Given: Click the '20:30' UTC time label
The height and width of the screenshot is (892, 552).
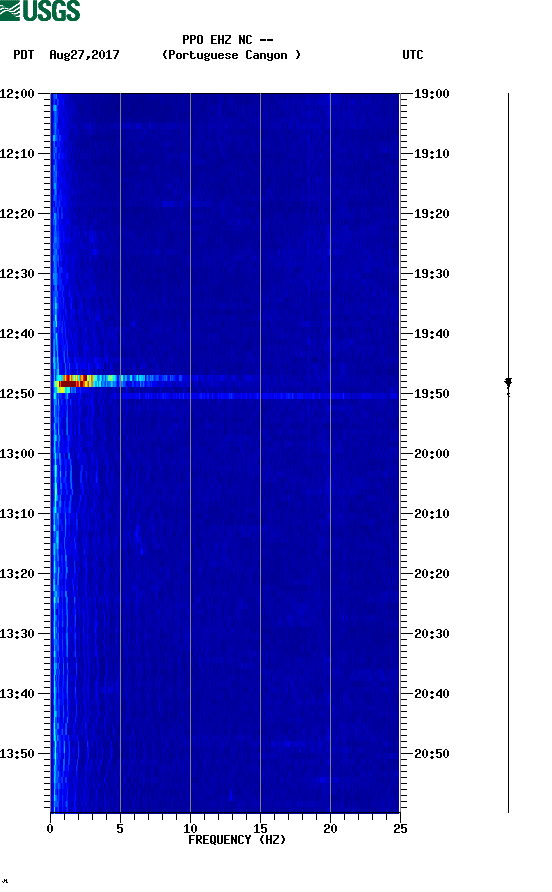Looking at the screenshot, I should coord(431,634).
